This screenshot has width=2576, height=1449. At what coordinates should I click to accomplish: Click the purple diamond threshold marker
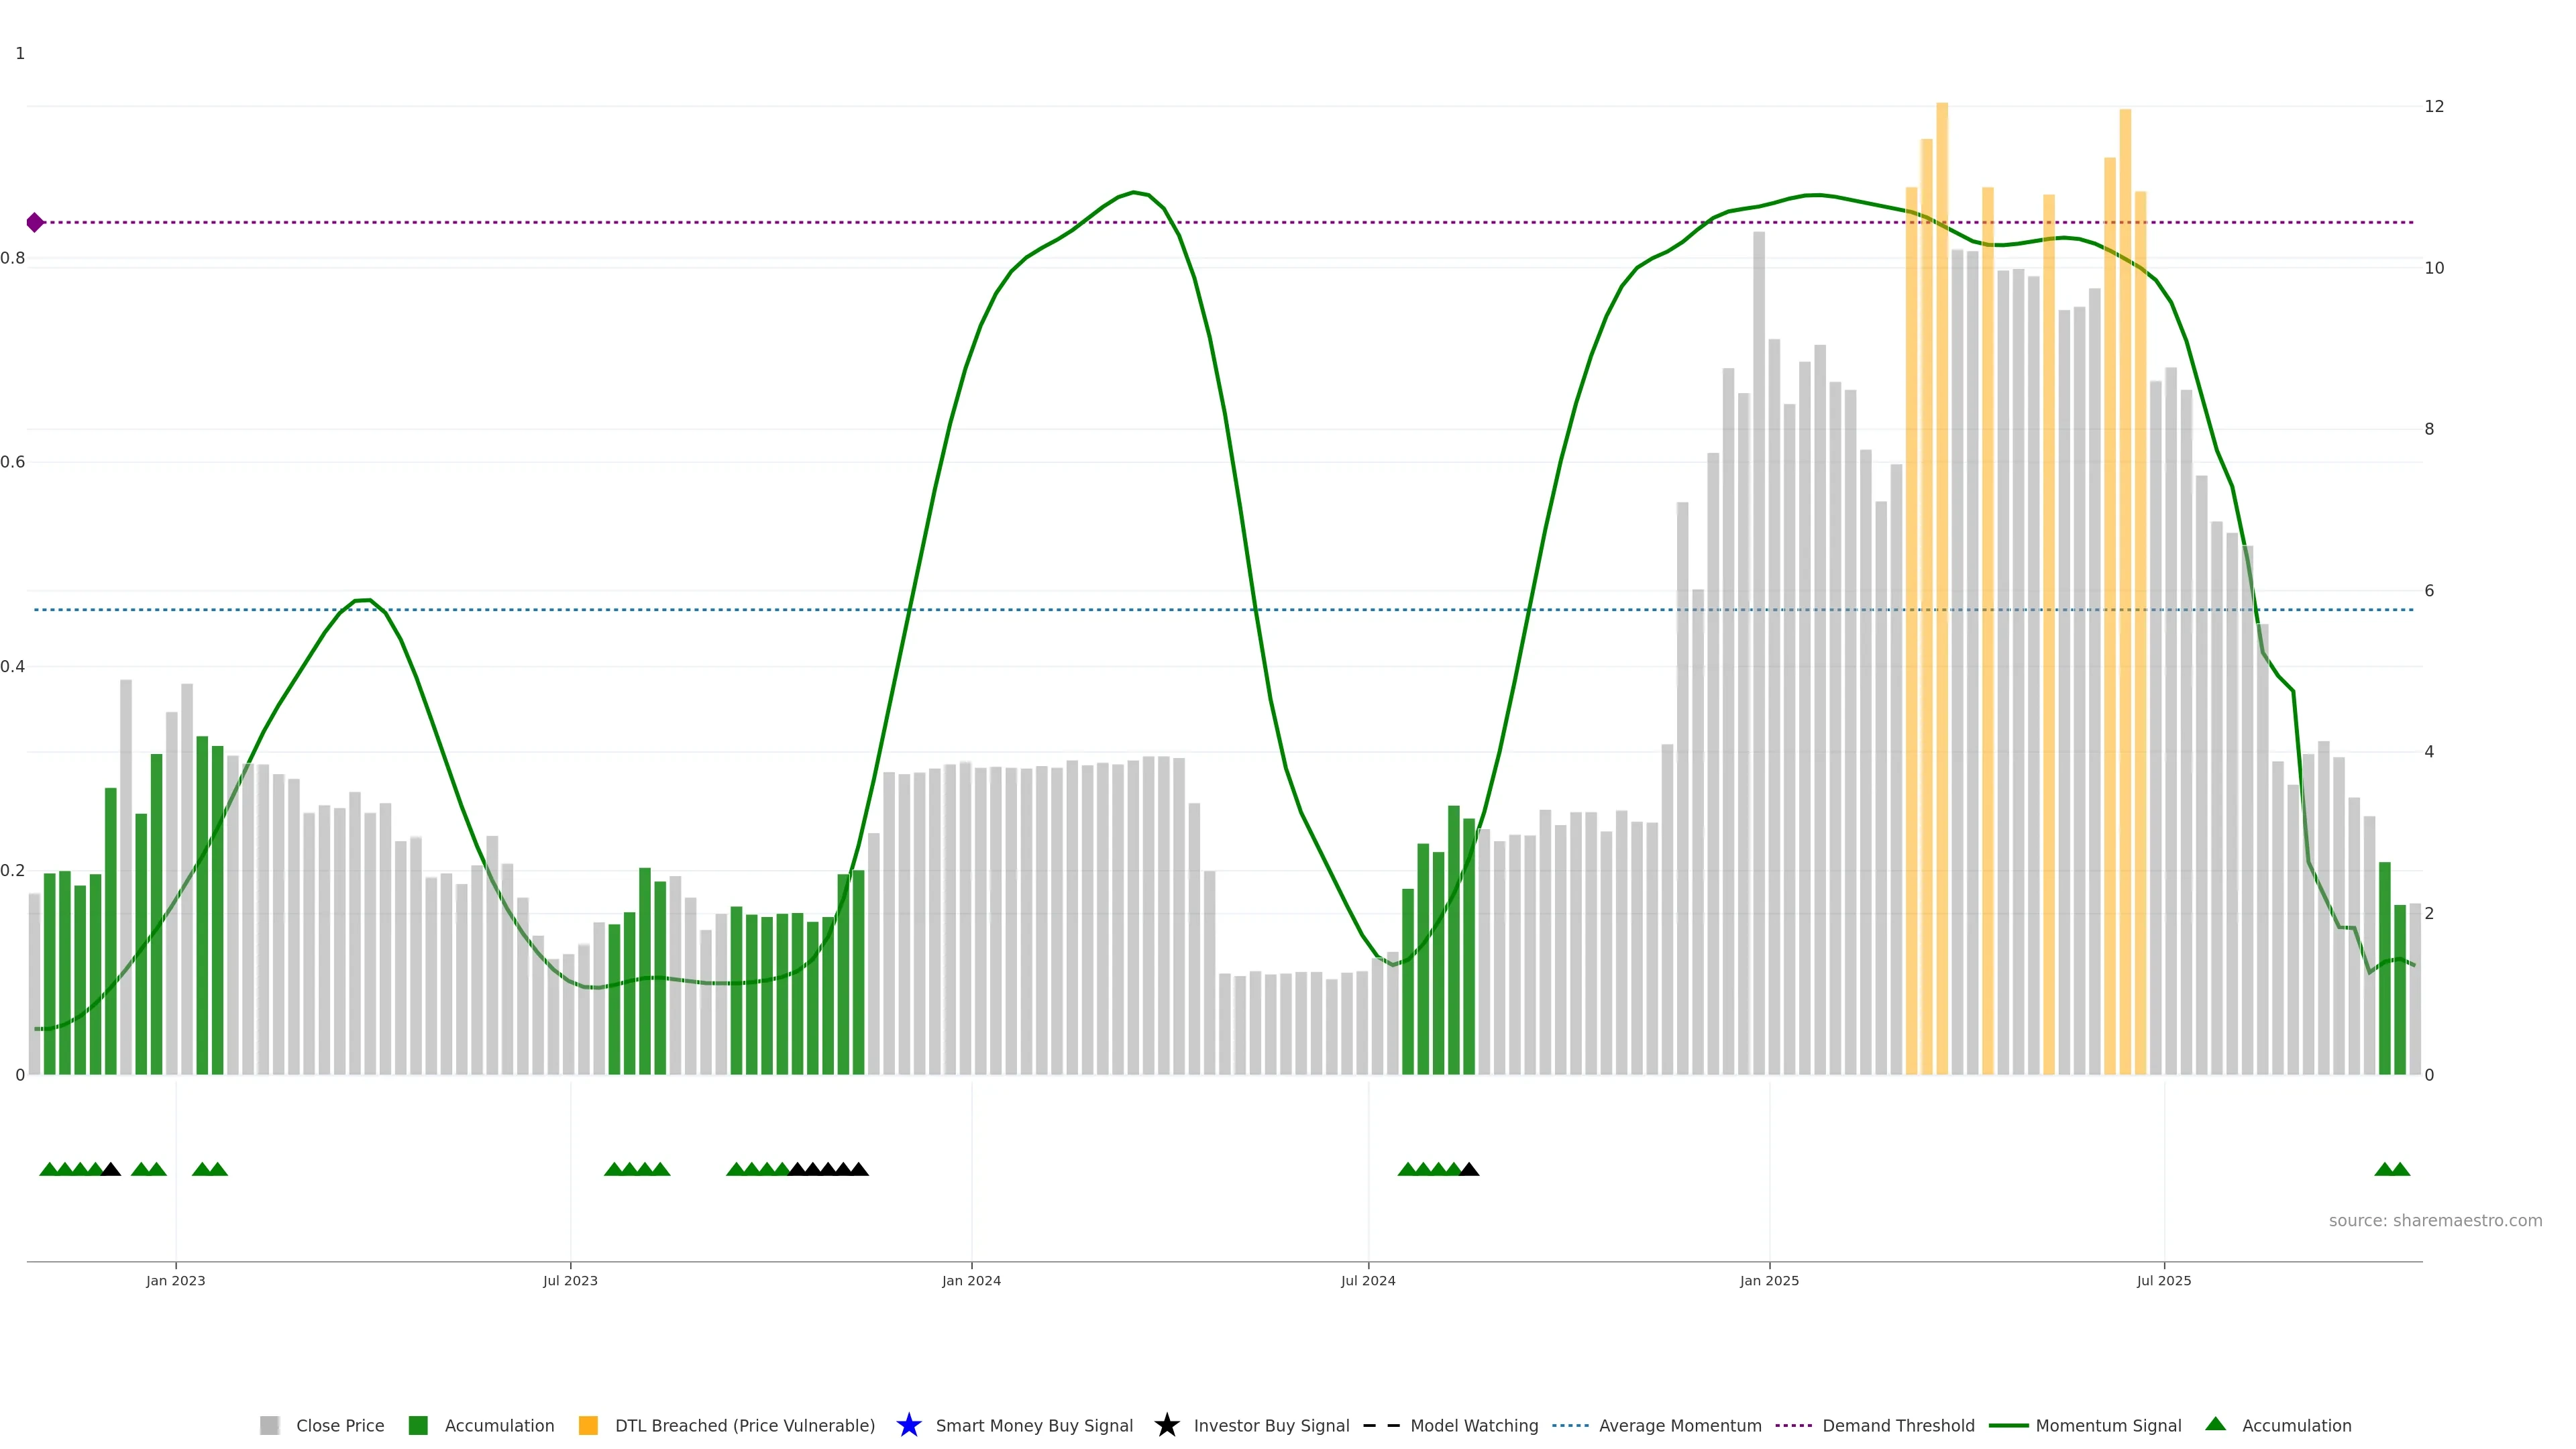point(35,222)
